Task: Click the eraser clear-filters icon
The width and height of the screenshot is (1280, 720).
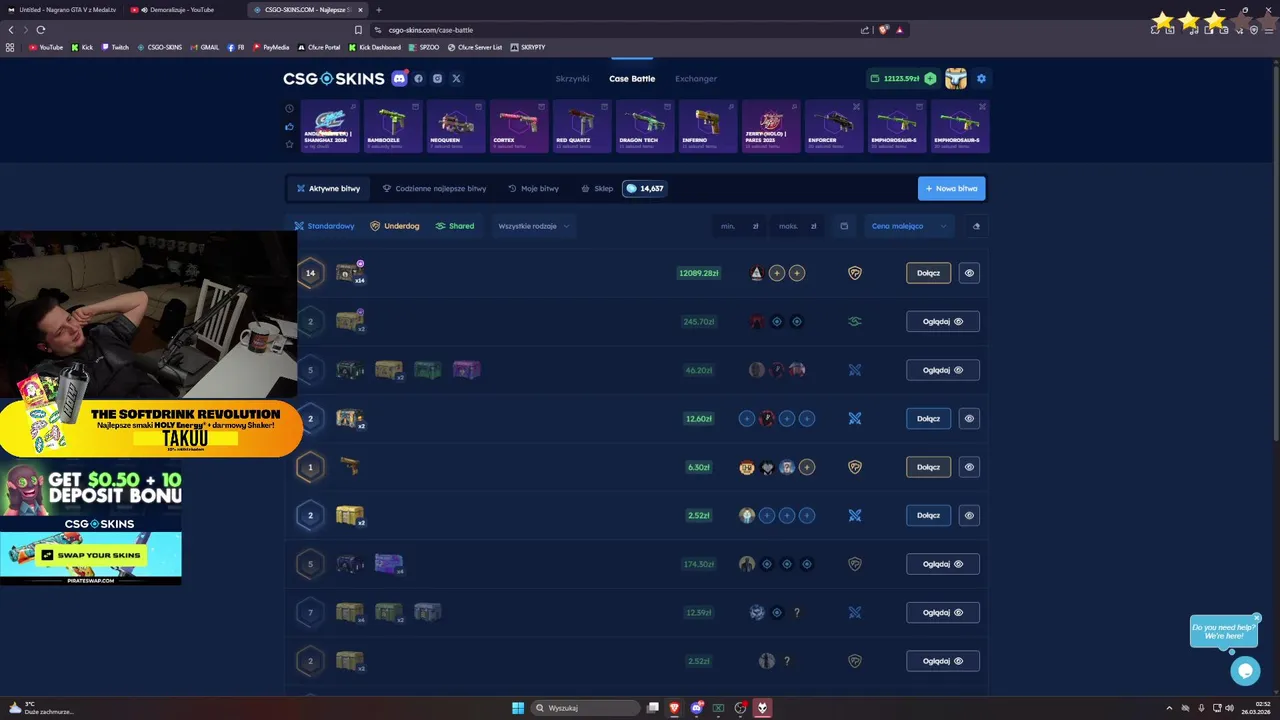Action: 976,226
